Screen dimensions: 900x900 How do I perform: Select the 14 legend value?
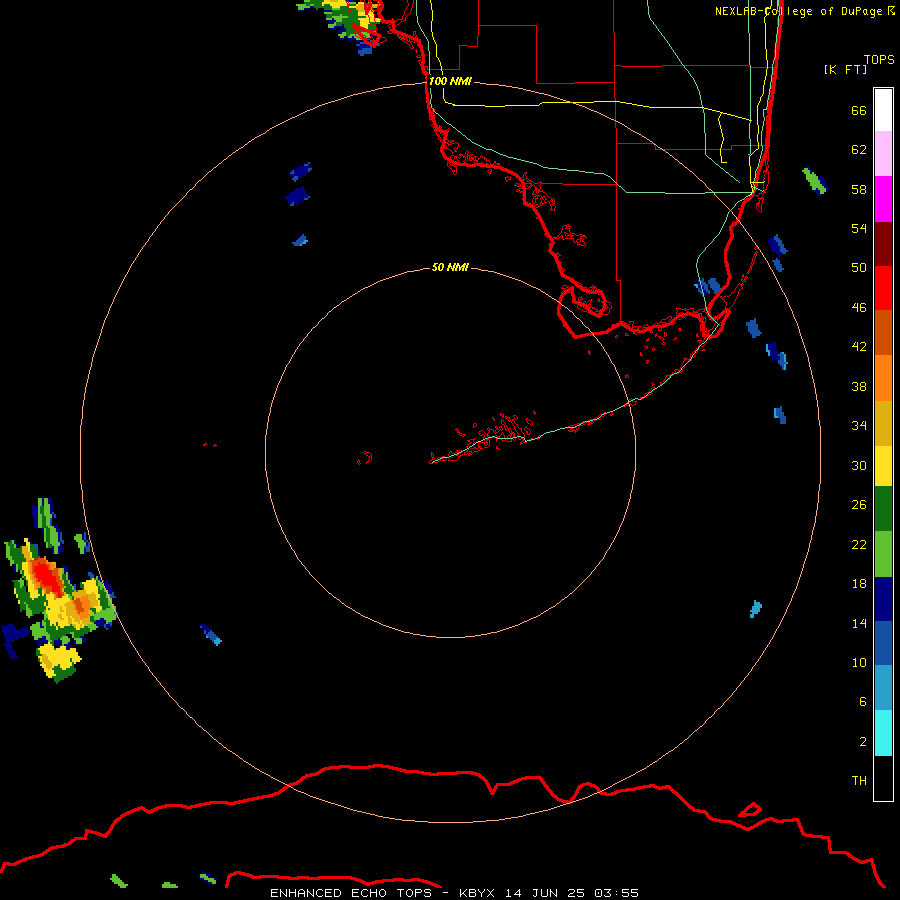point(859,624)
